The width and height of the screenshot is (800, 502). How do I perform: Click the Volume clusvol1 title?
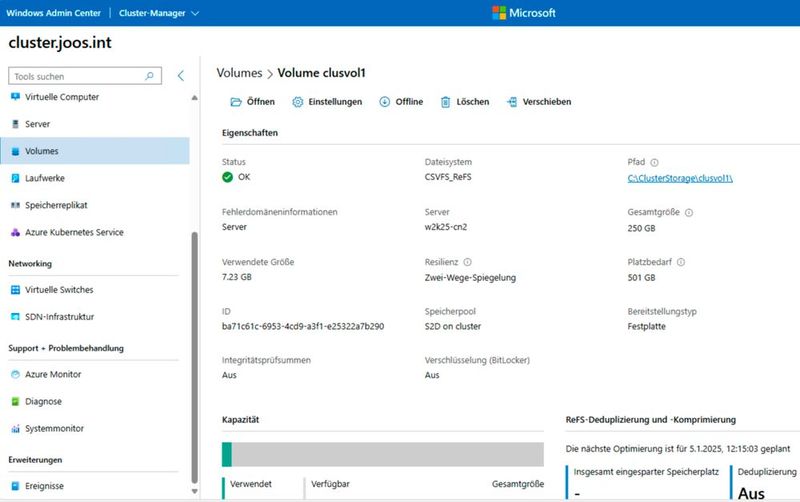(321, 73)
